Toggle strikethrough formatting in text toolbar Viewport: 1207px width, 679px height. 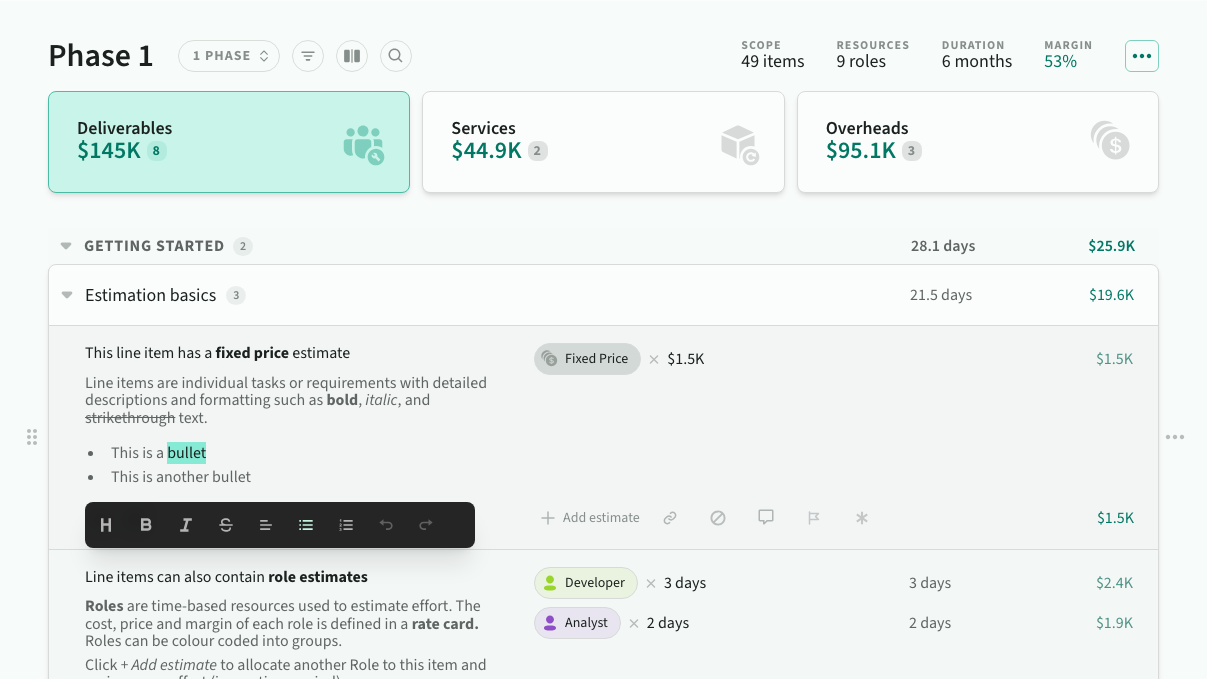point(226,525)
